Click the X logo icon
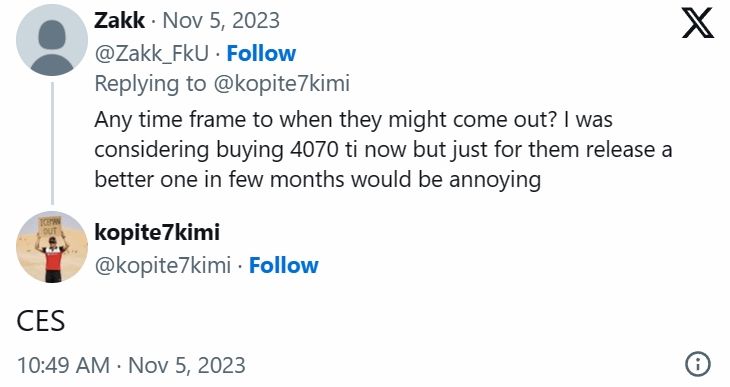Image resolution: width=730 pixels, height=387 pixels. click(697, 23)
